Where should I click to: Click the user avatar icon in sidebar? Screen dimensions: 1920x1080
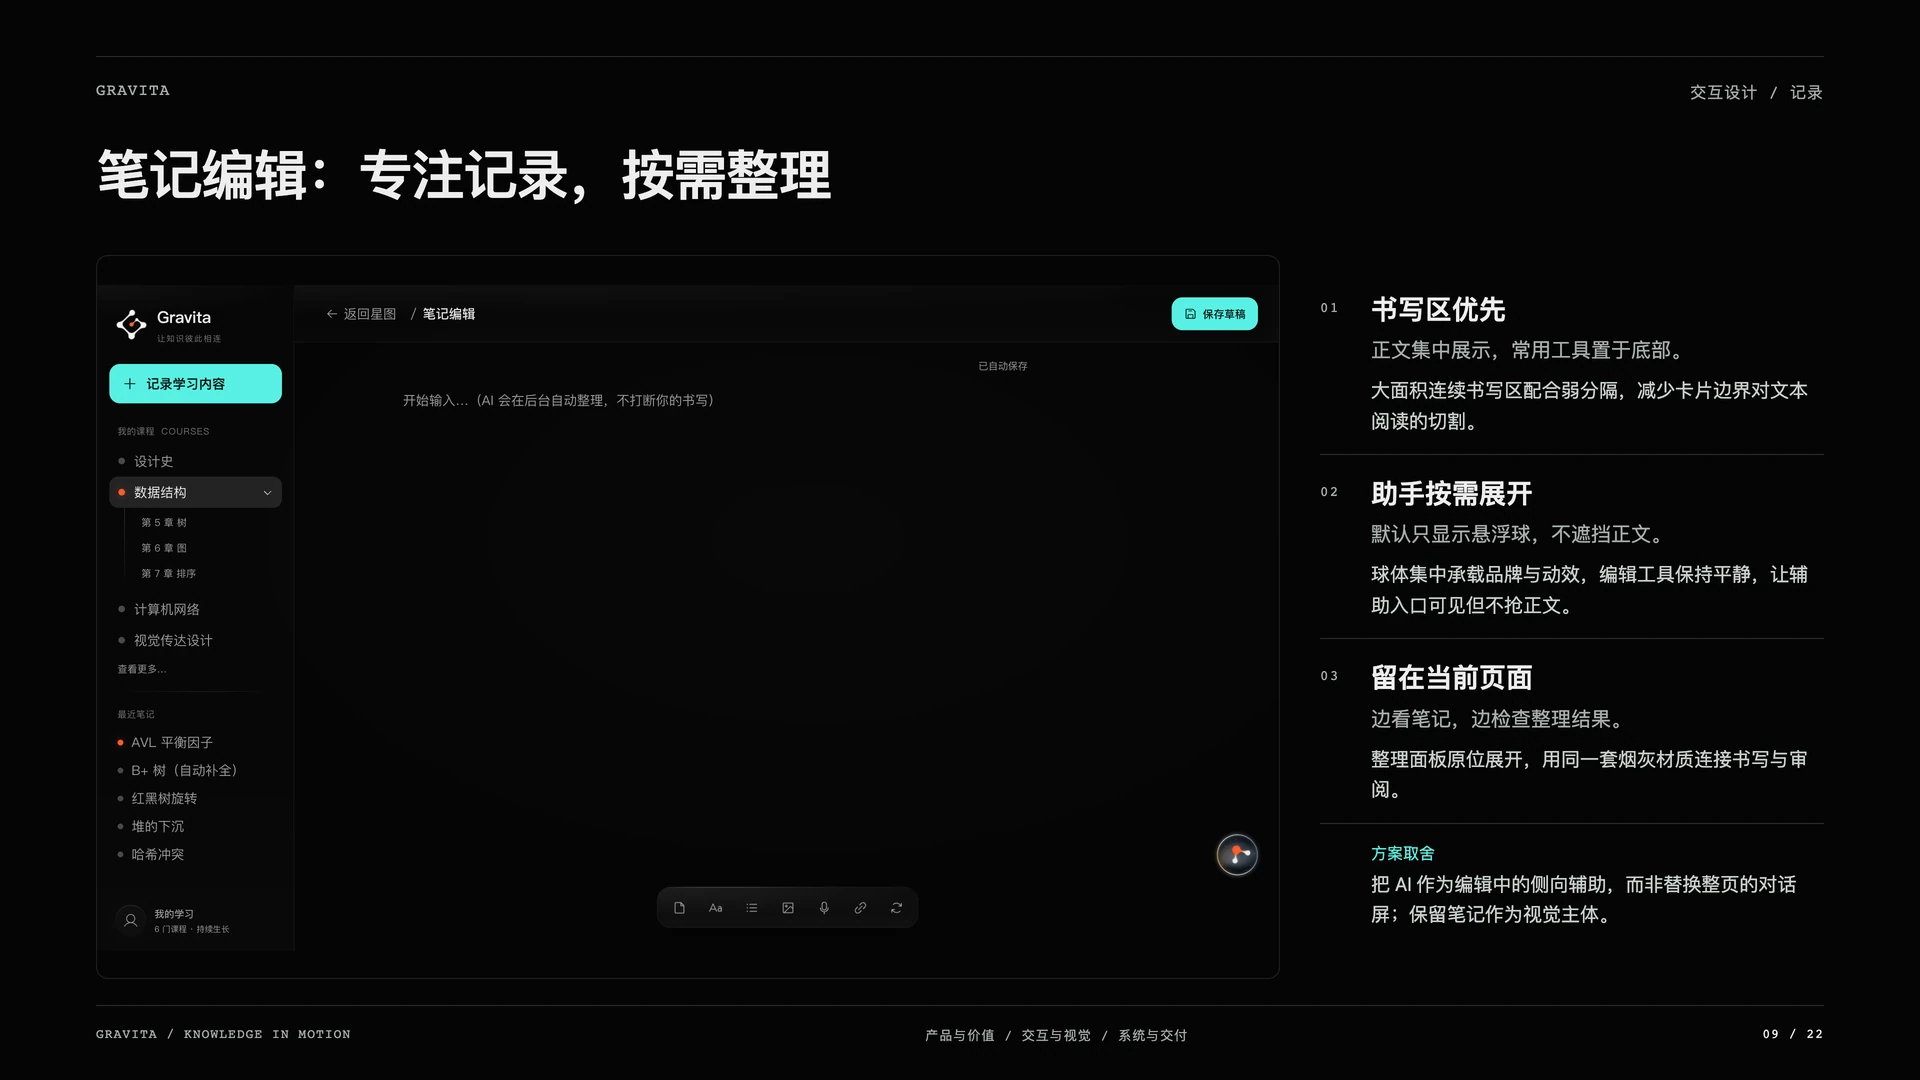pos(130,920)
